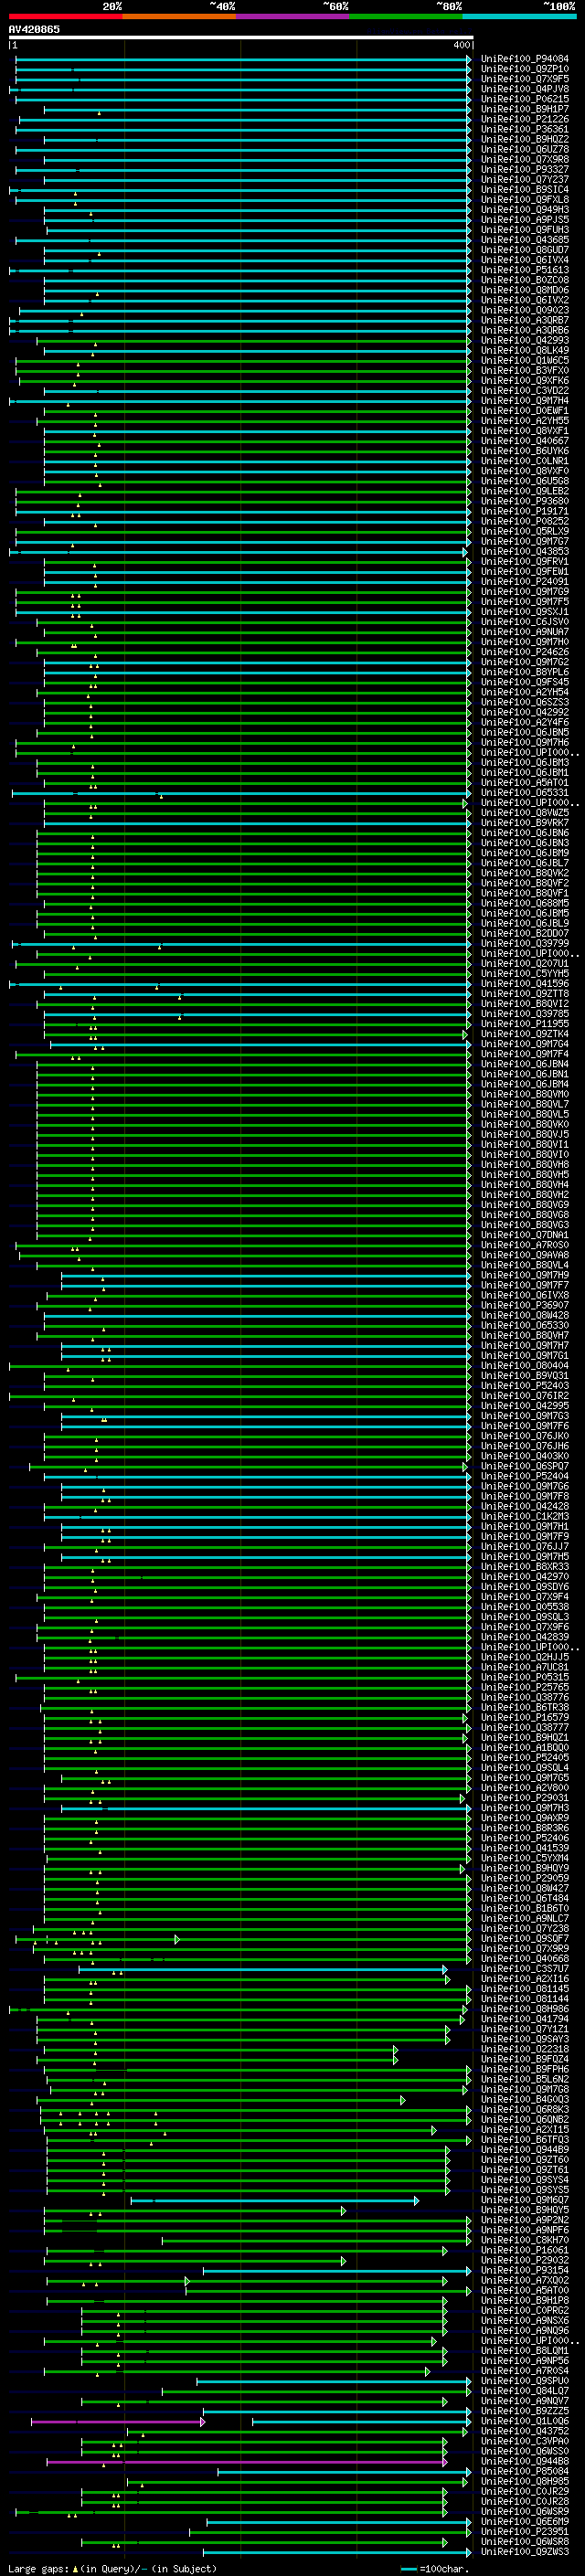Click the green ~80% legend segment
The height and width of the screenshot is (2576, 585).
tap(406, 16)
